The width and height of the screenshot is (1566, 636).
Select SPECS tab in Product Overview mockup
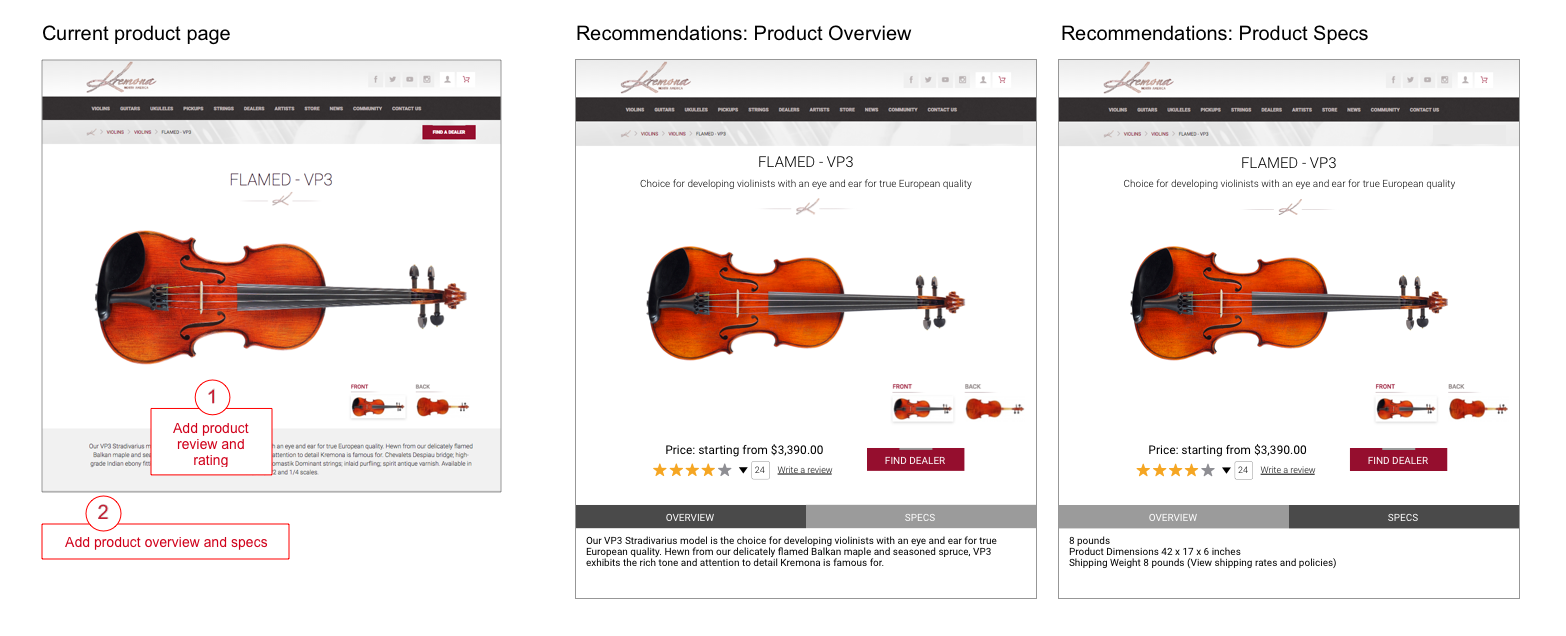(920, 517)
